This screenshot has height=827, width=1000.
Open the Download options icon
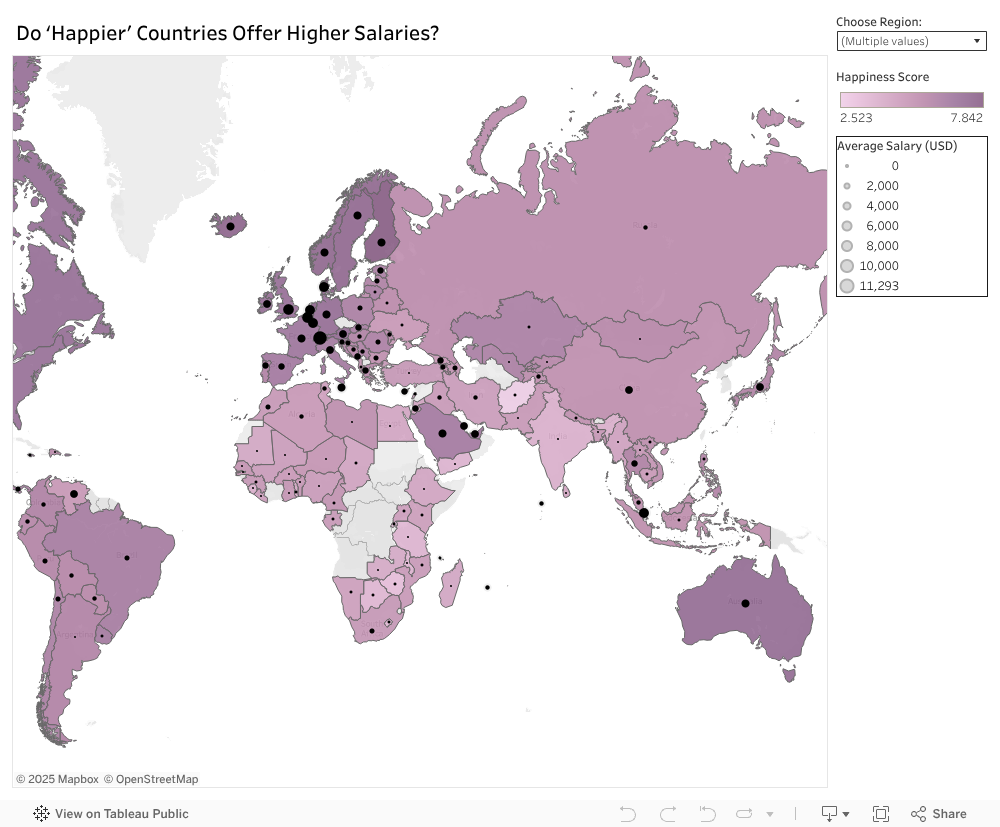(834, 814)
